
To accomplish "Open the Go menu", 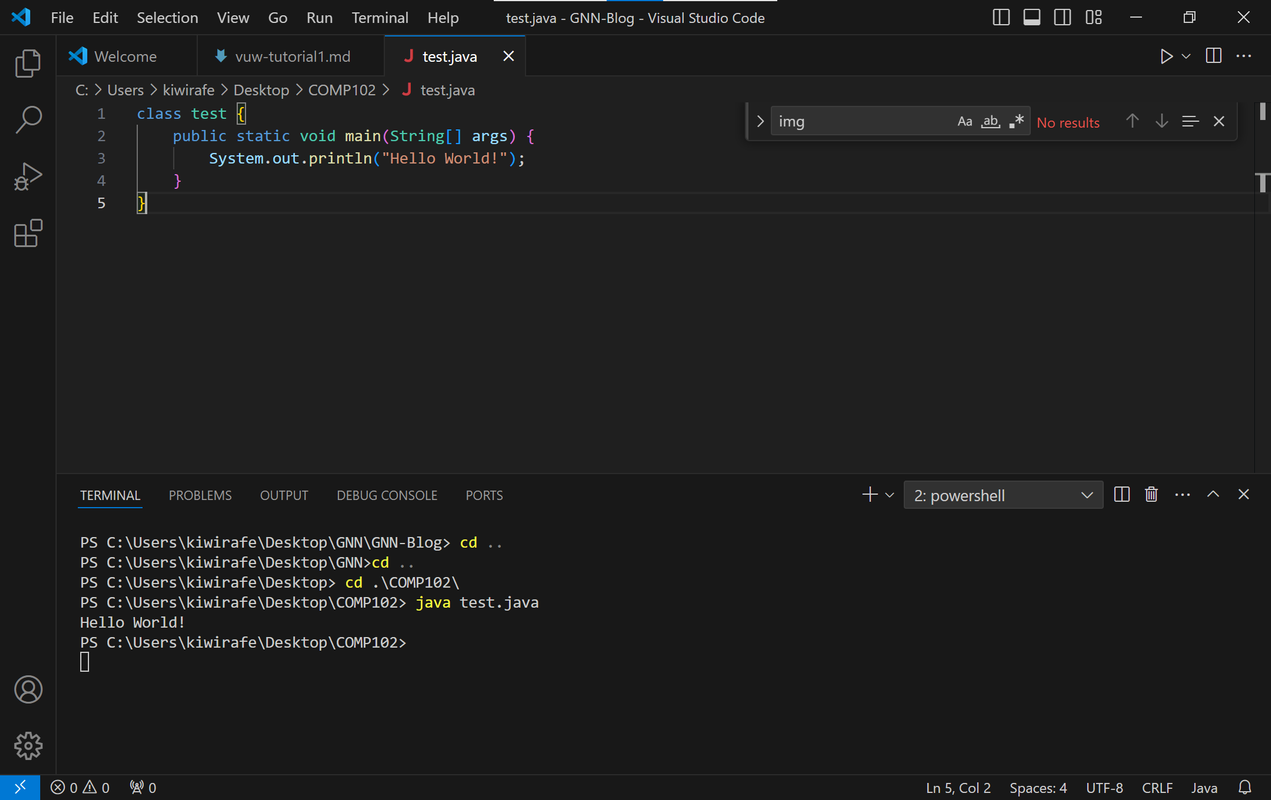I will coord(278,17).
